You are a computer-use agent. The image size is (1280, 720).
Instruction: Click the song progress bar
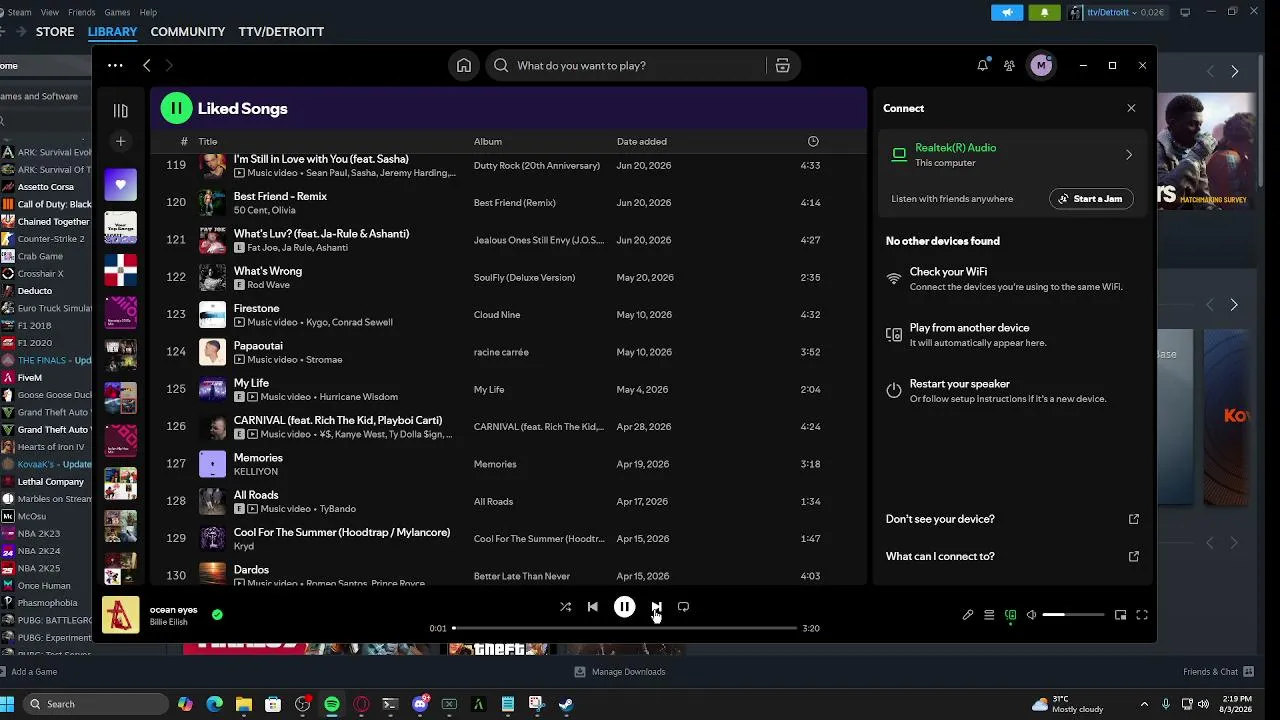click(625, 628)
